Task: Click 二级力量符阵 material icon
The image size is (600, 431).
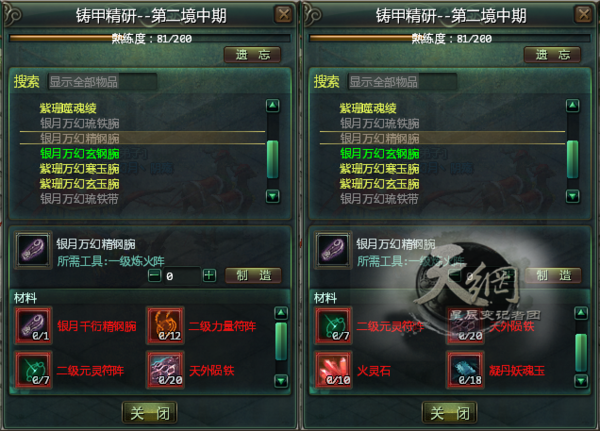Action: (x=165, y=326)
